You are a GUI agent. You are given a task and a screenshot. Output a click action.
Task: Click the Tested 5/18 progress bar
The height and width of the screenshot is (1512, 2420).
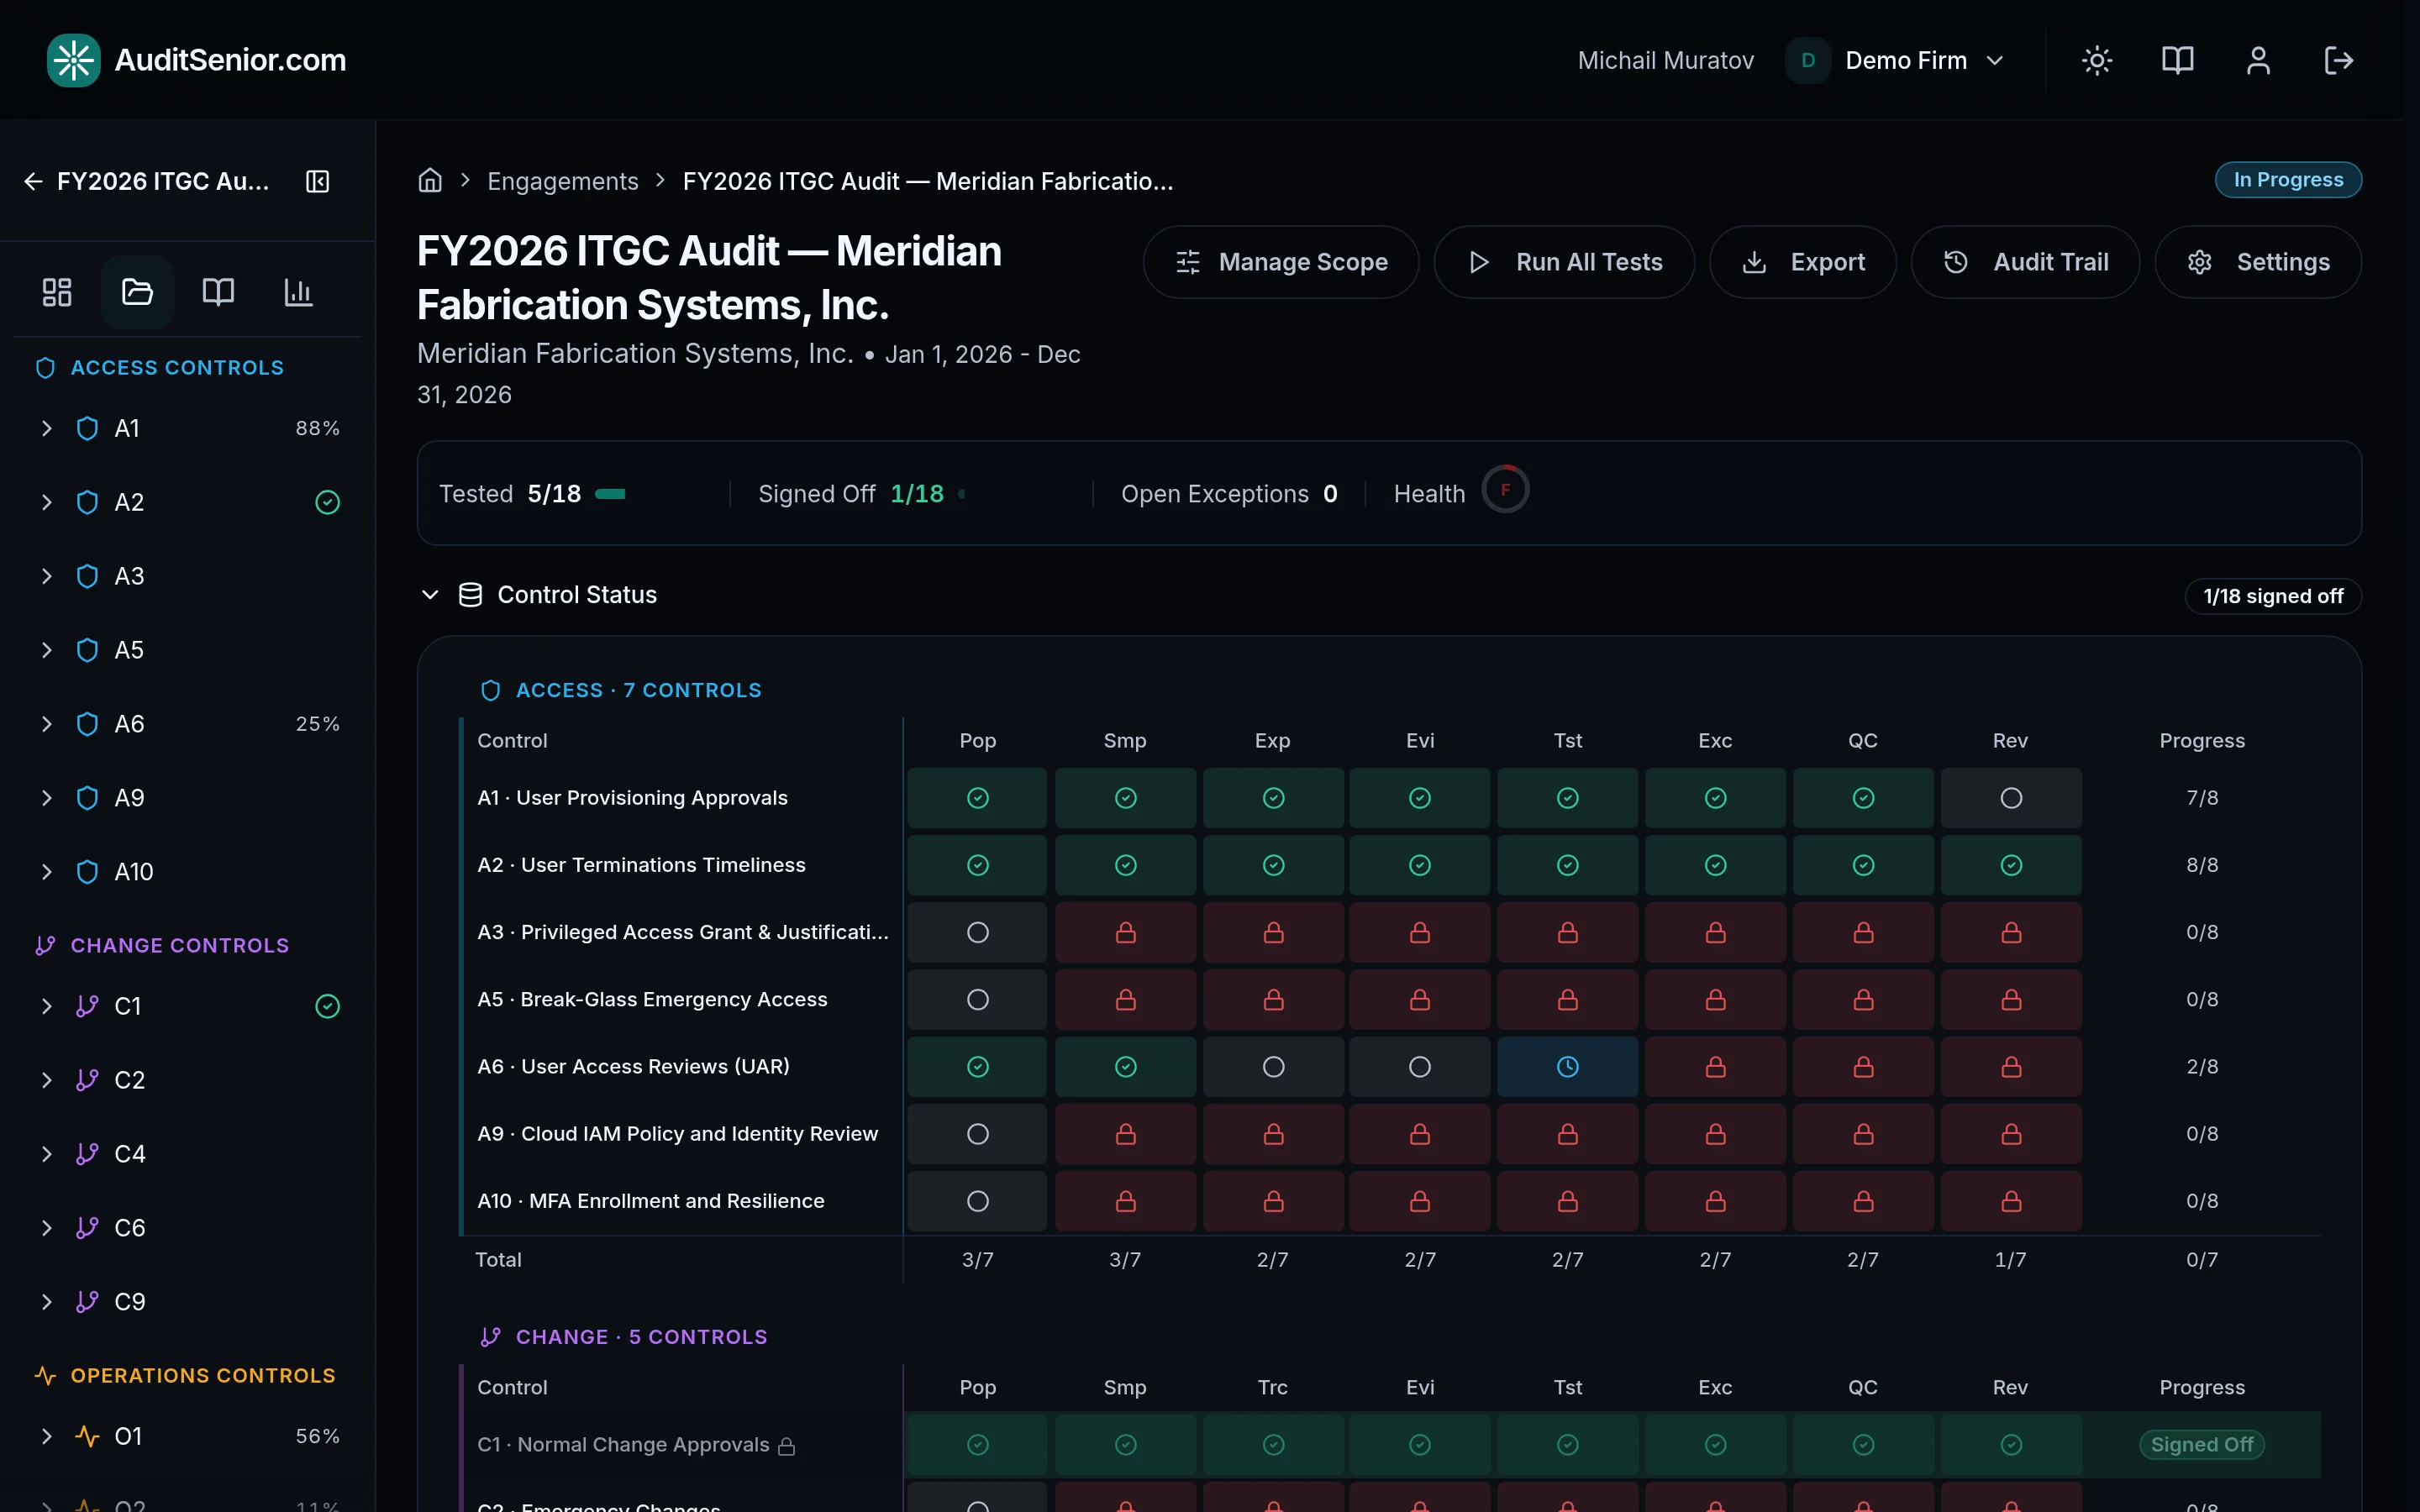coord(610,494)
